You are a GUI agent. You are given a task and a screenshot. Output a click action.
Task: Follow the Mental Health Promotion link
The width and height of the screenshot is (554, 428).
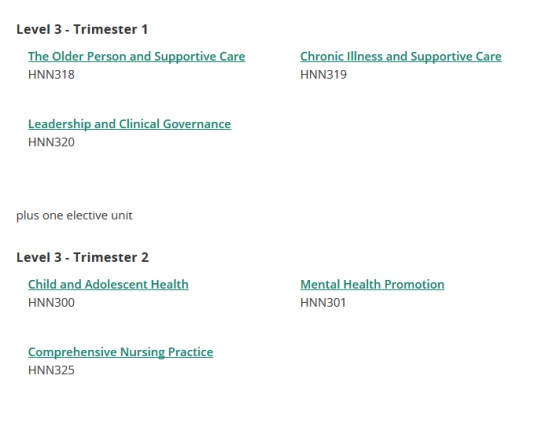click(x=372, y=285)
